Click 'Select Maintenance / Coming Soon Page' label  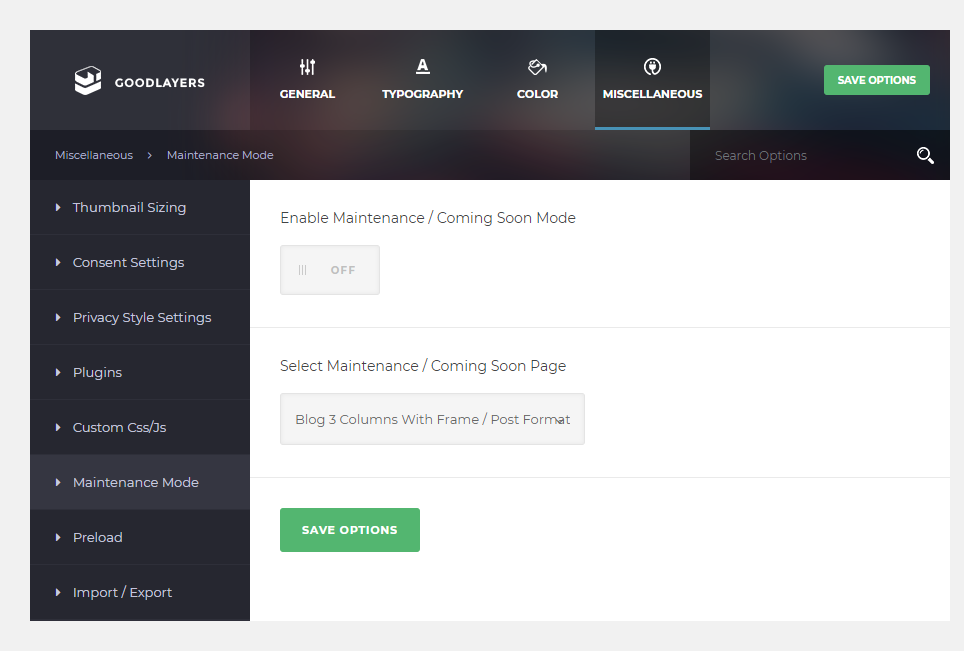(x=423, y=366)
